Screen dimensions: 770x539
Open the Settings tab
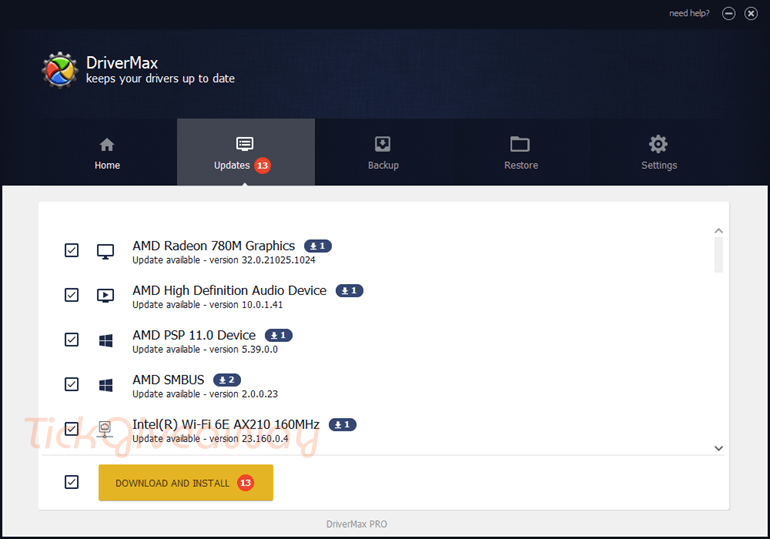click(x=659, y=152)
